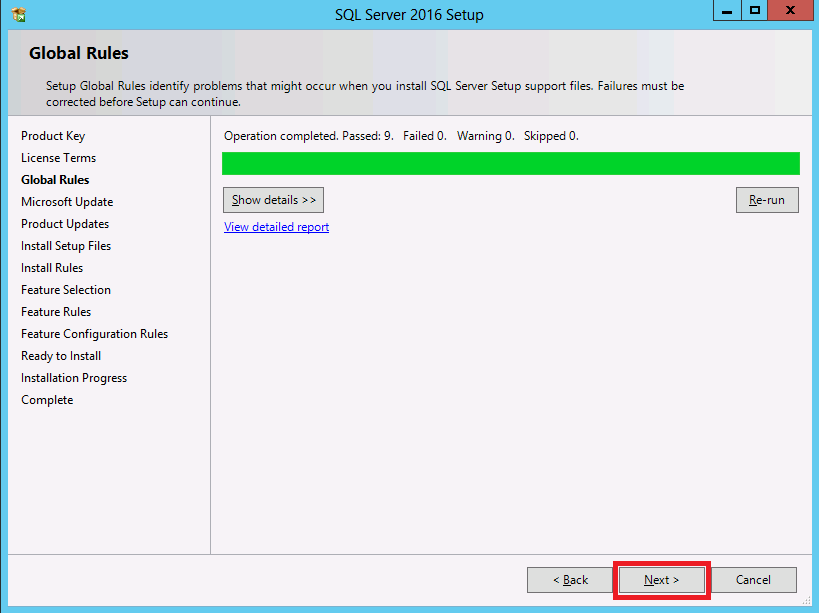Click the green rule check progress bar

pyautogui.click(x=510, y=163)
